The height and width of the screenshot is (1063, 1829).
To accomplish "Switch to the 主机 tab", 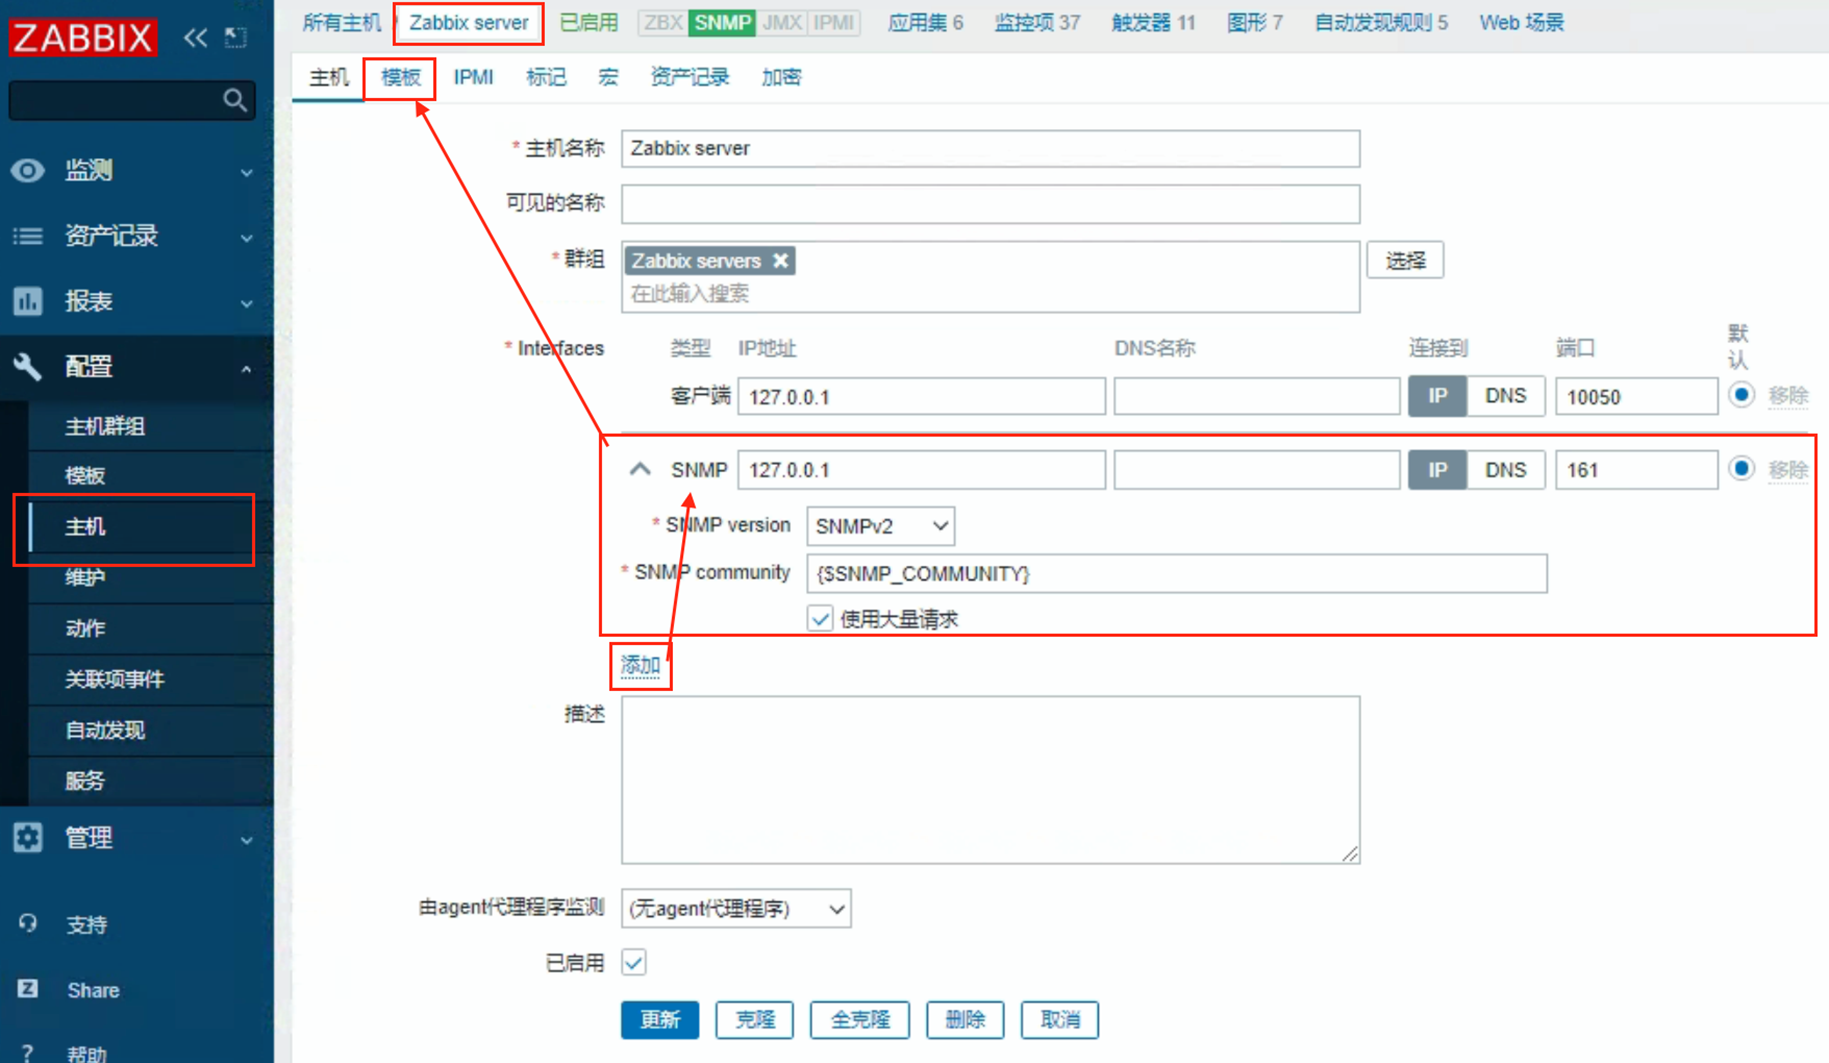I will 328,78.
